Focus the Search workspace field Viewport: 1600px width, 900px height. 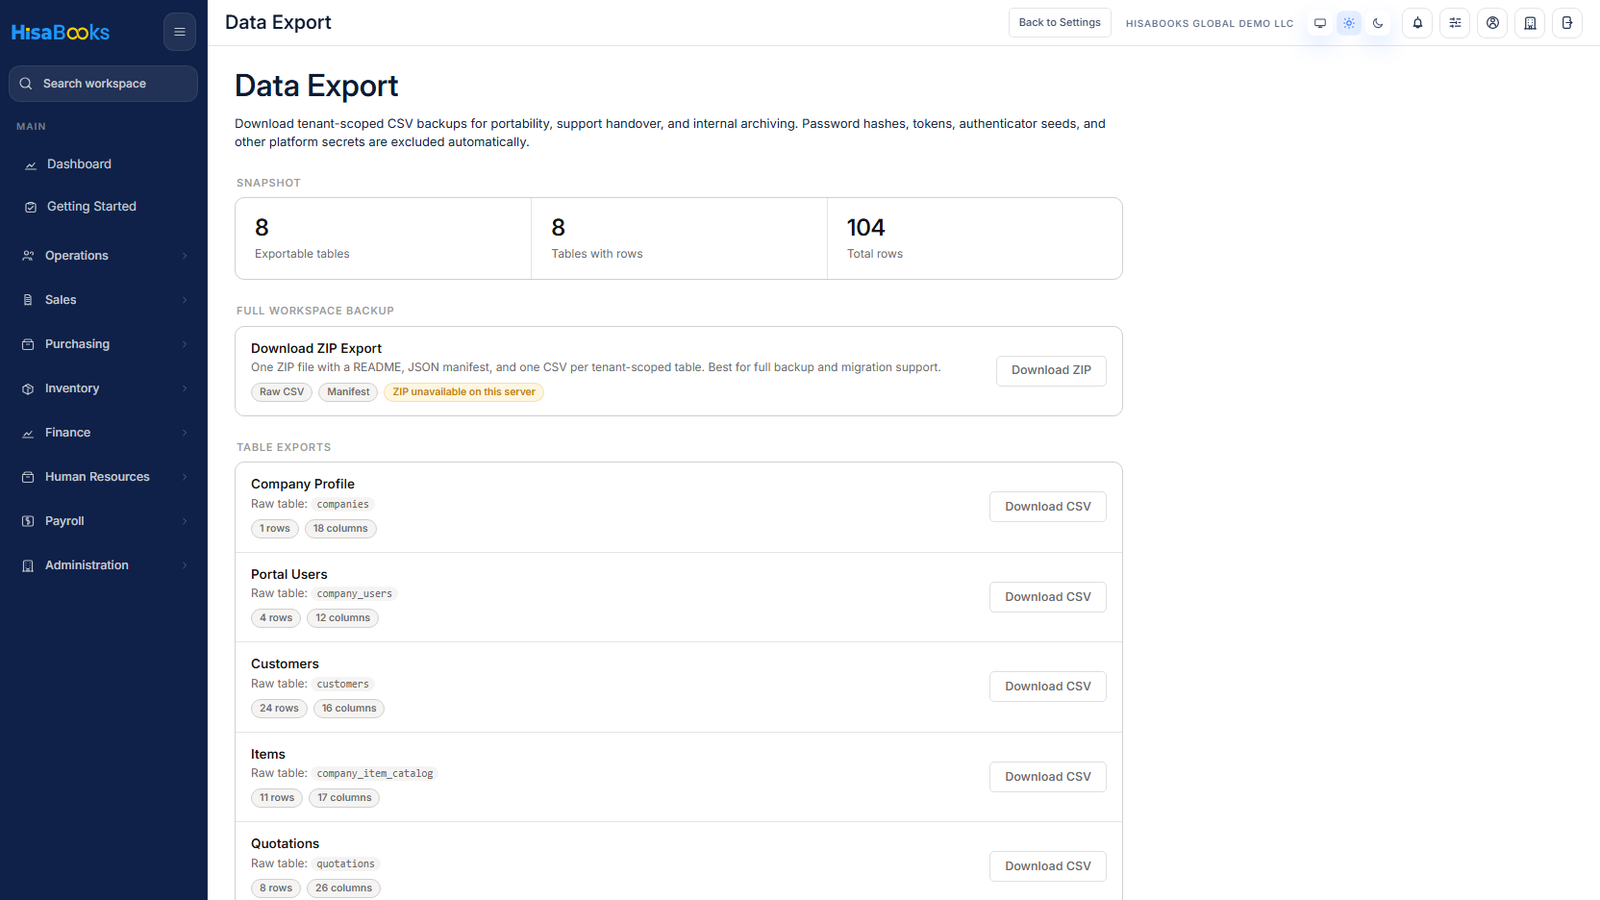click(x=103, y=84)
